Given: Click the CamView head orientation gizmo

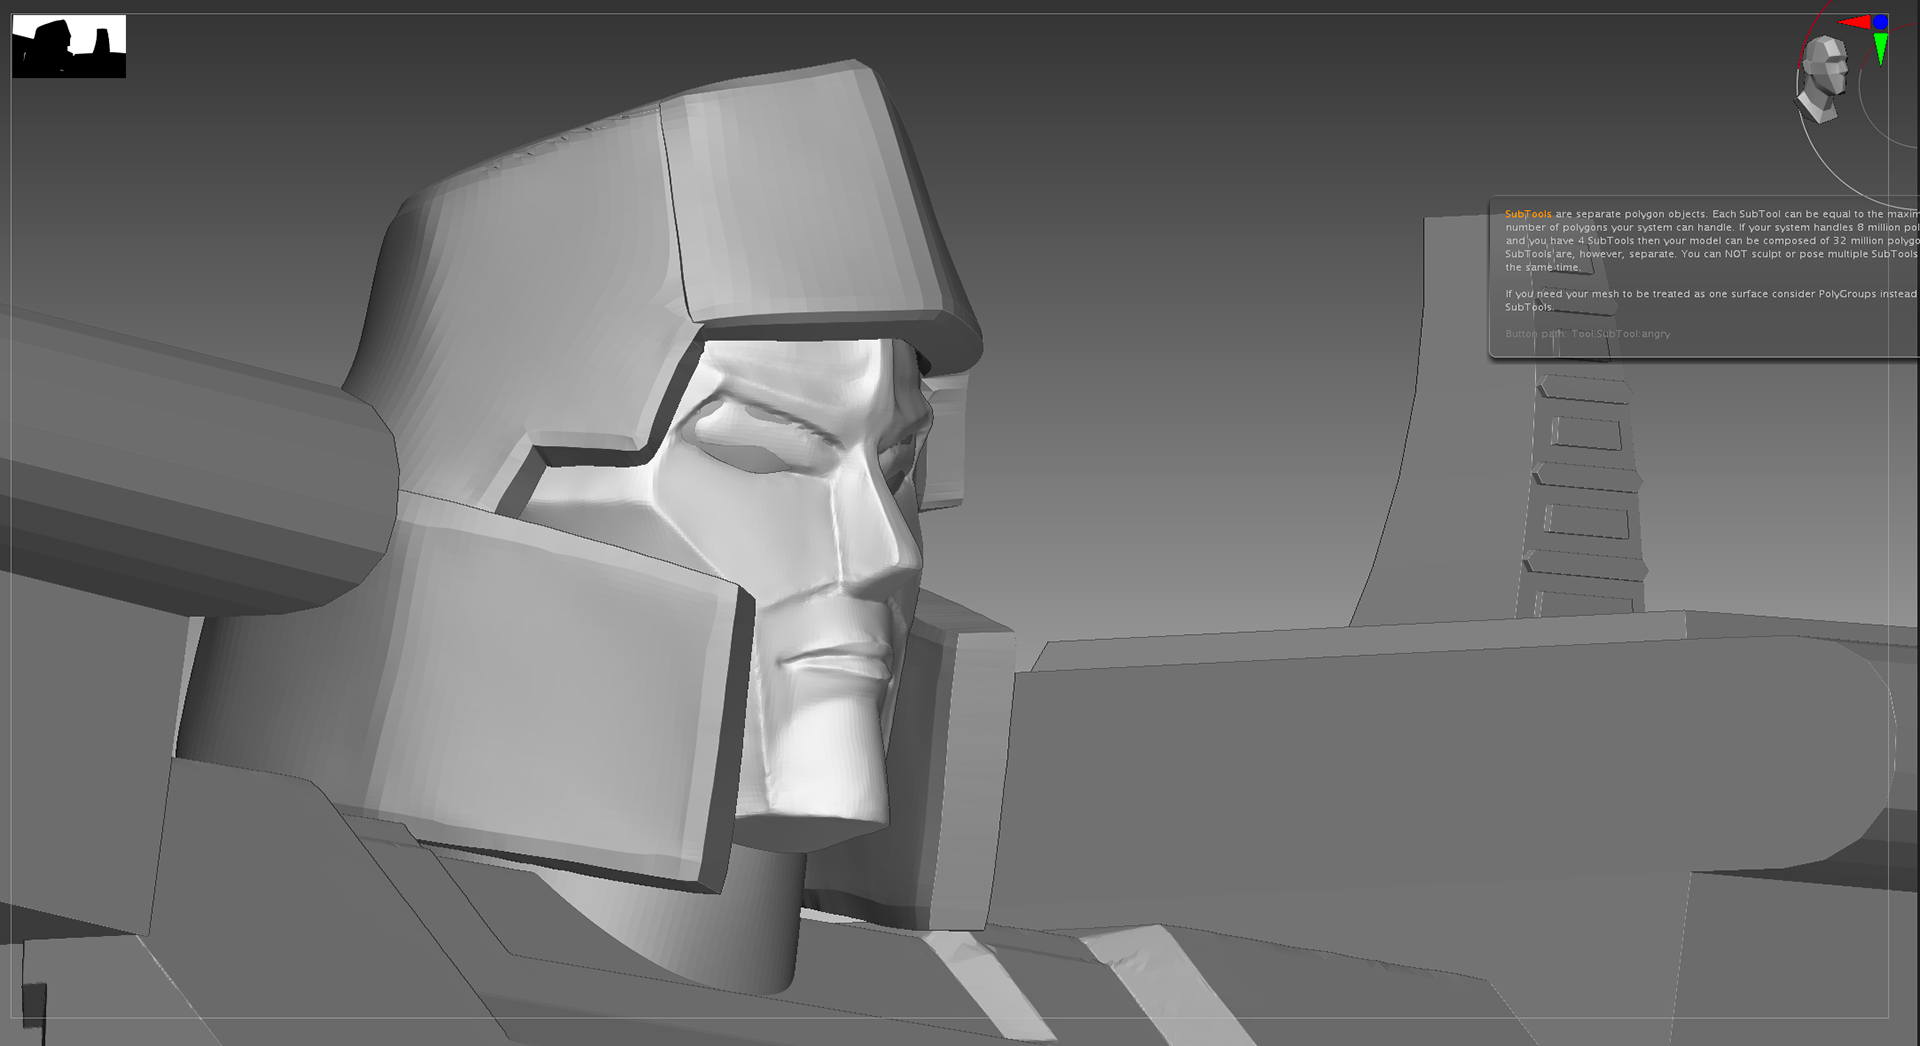Looking at the screenshot, I should [1824, 78].
